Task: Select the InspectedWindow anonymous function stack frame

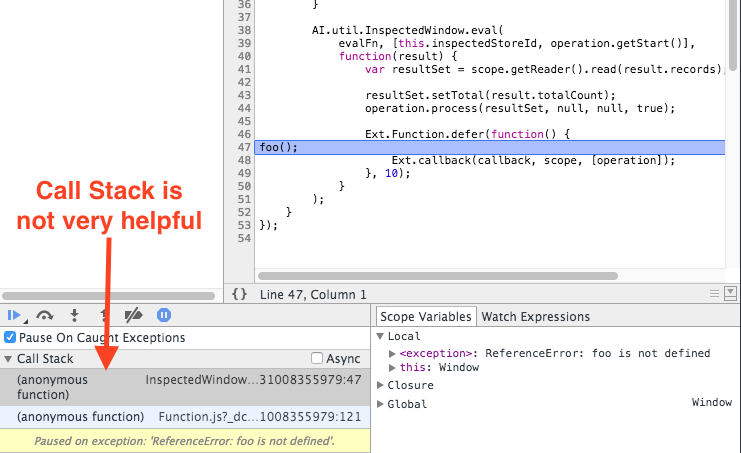Action: 185,387
